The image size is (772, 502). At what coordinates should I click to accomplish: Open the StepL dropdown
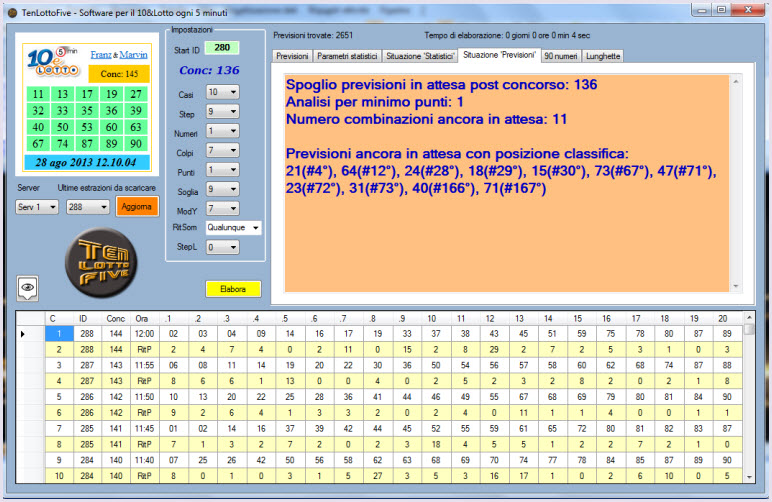pos(223,247)
